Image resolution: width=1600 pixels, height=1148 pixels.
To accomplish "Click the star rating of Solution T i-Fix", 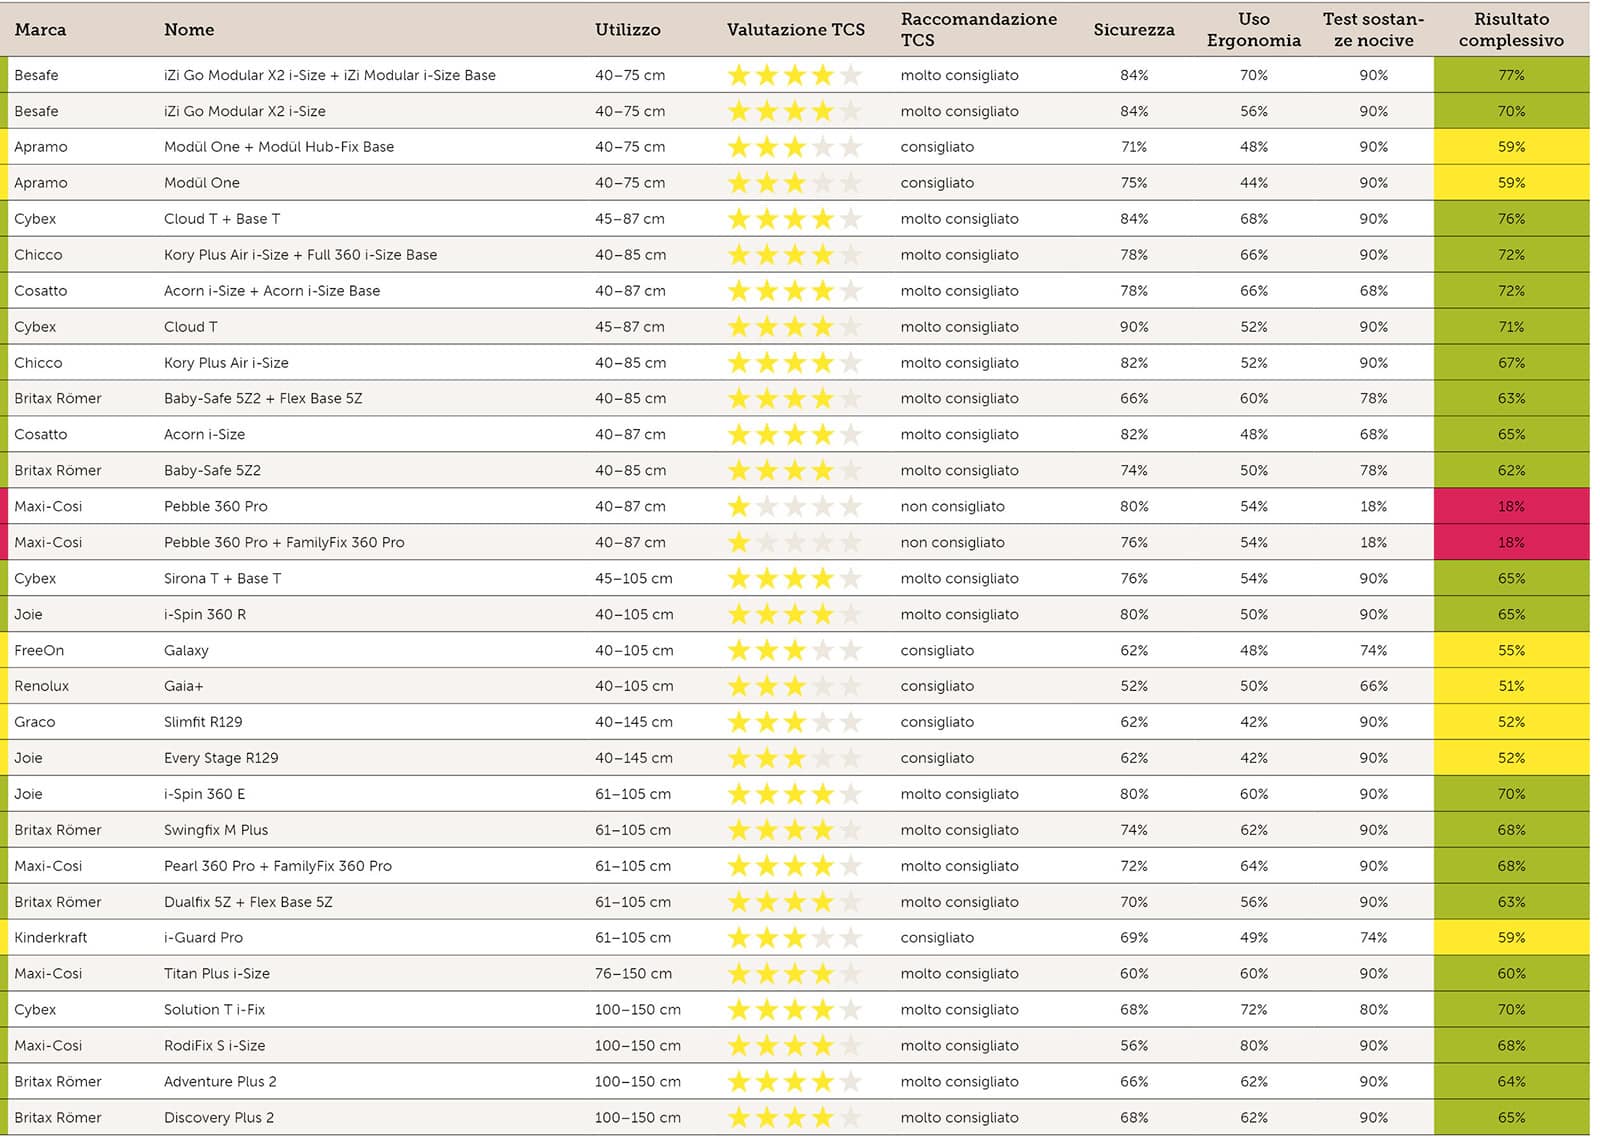I will pyautogui.click(x=795, y=1010).
